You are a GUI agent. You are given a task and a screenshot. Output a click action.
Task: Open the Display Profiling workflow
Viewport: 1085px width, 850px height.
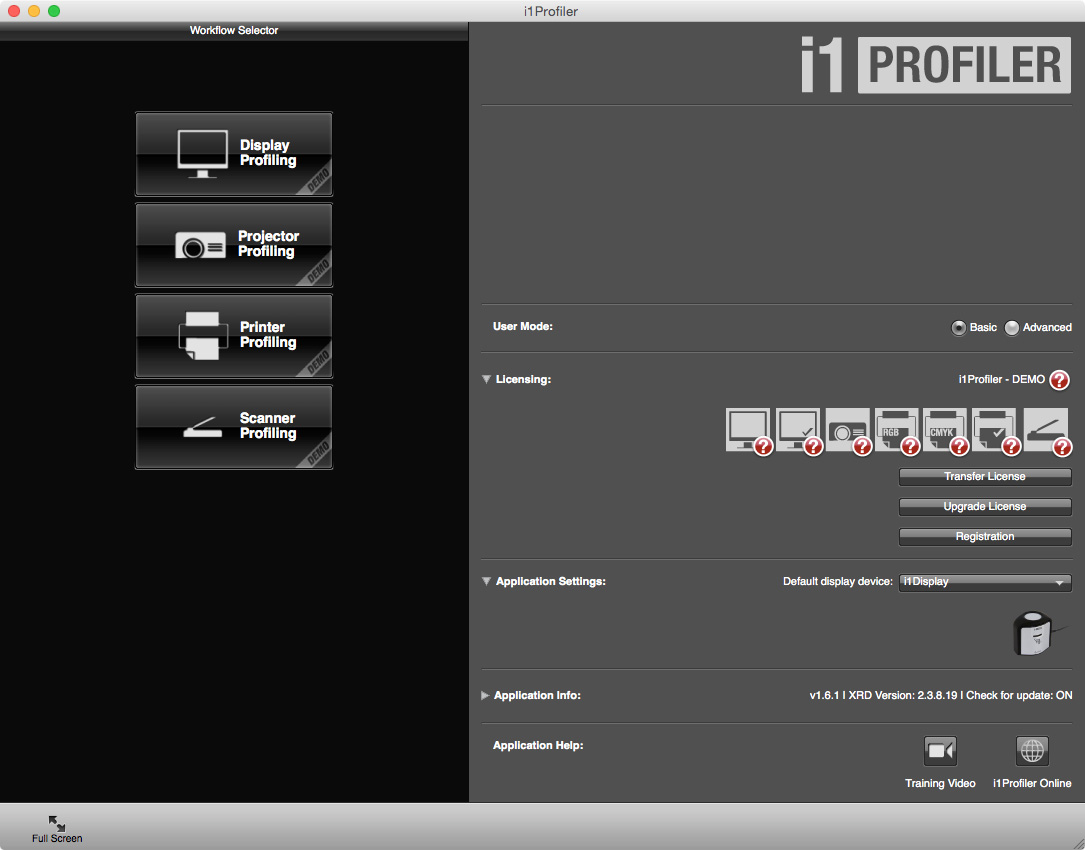pos(234,154)
